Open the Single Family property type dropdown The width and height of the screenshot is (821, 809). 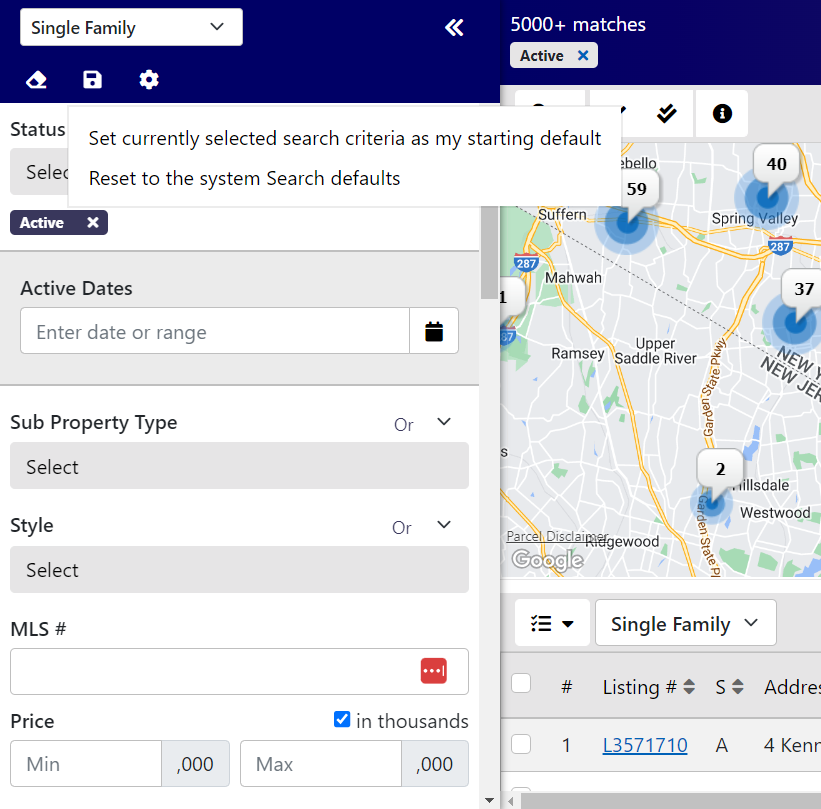point(131,27)
